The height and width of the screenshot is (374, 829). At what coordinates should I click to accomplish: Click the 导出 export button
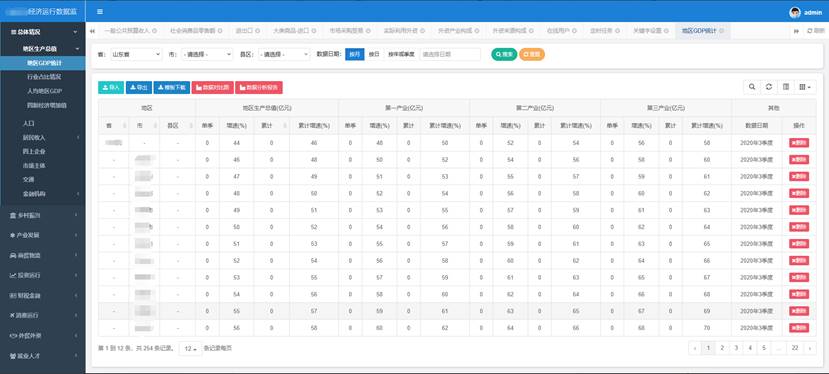pos(139,88)
